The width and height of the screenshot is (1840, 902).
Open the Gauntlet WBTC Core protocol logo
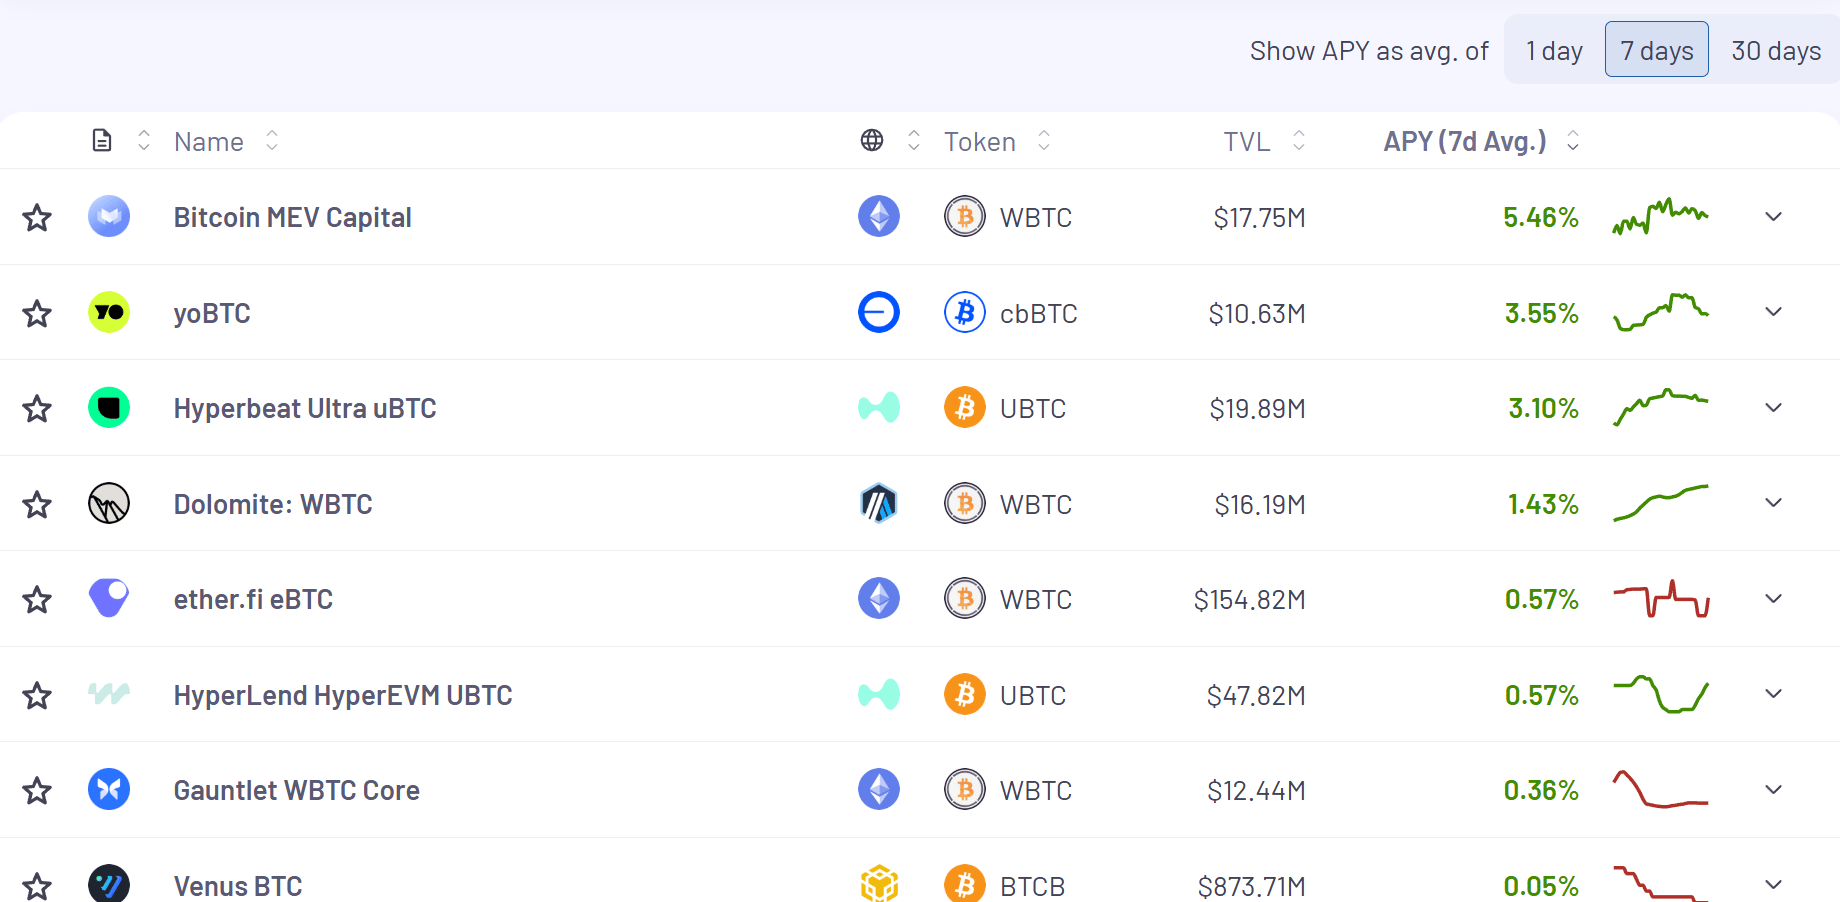109,789
